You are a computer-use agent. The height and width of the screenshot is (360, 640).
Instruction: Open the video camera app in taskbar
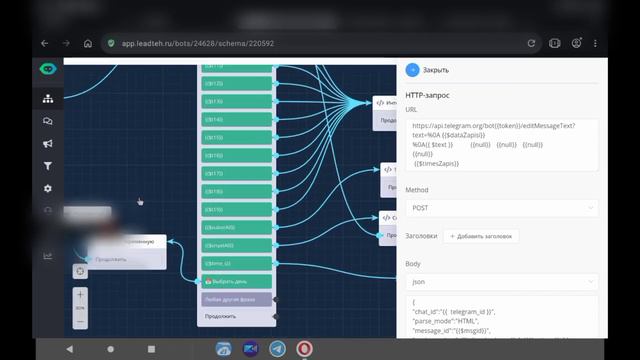pos(251,349)
